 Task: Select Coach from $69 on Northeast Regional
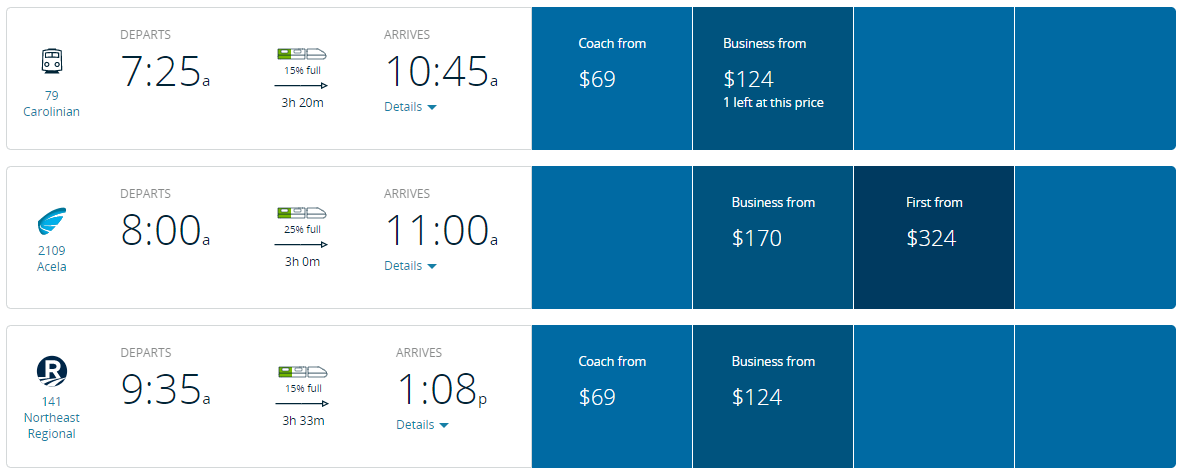click(x=612, y=397)
